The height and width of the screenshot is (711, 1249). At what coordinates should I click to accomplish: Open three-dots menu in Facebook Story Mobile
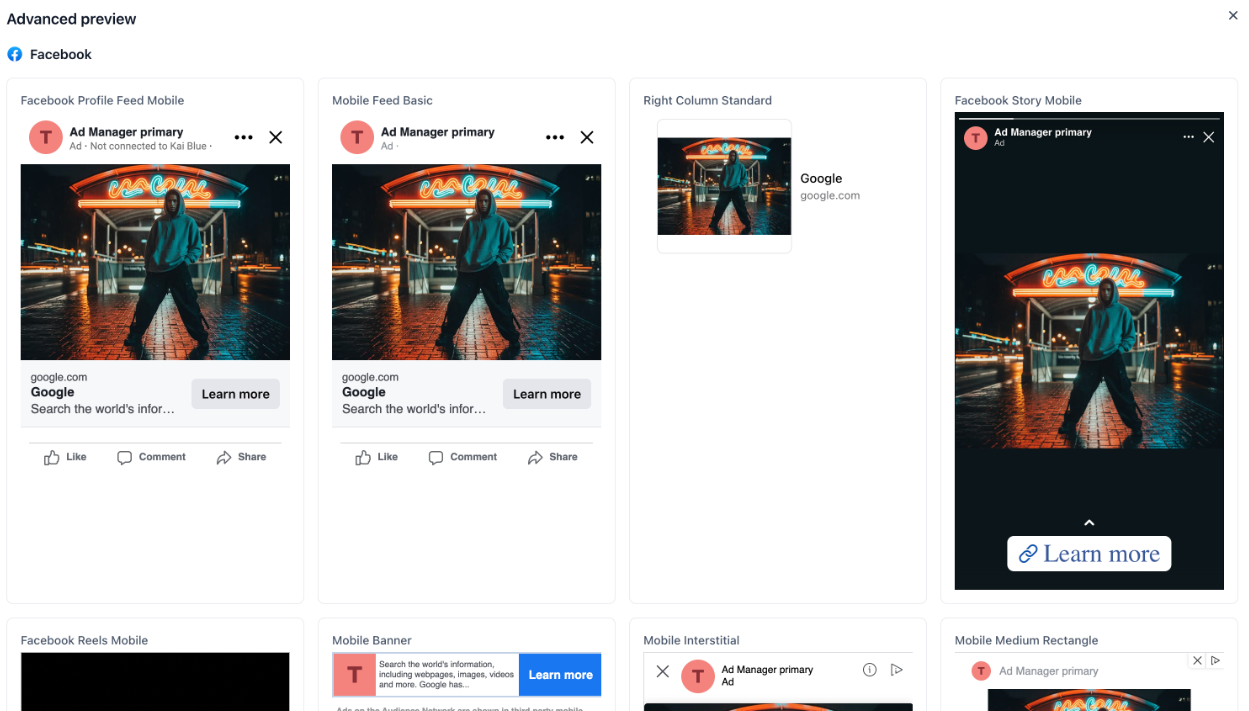[1188, 137]
